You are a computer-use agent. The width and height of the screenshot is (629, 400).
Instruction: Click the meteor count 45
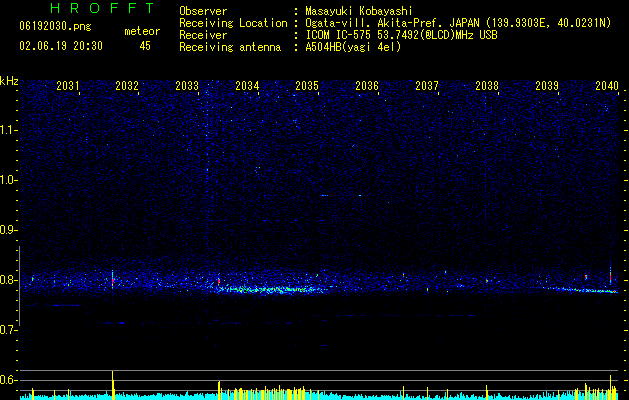tap(145, 46)
